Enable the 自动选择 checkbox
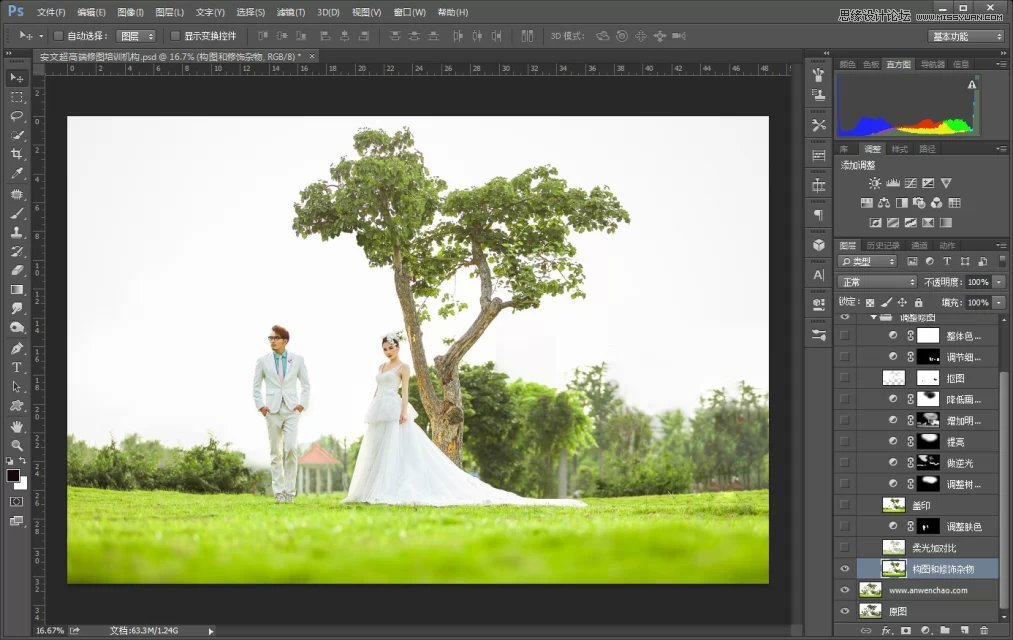Viewport: 1013px width, 640px height. pos(58,35)
